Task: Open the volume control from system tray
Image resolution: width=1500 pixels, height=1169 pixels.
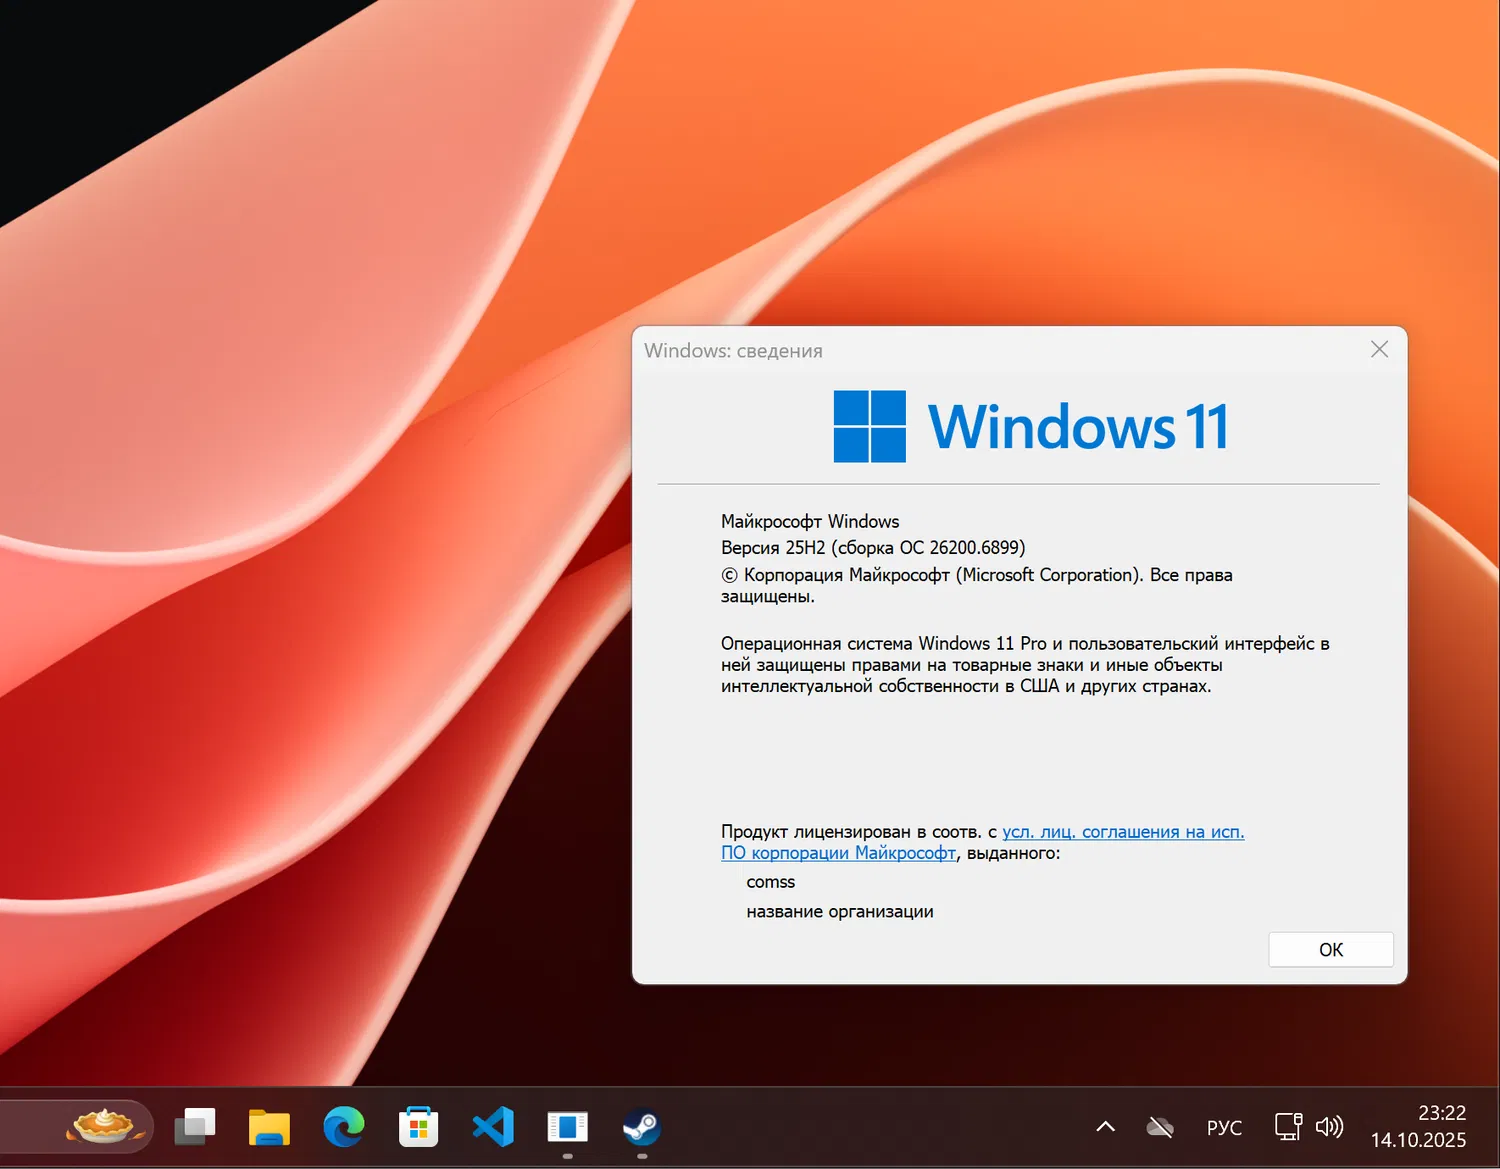Action: point(1331,1126)
